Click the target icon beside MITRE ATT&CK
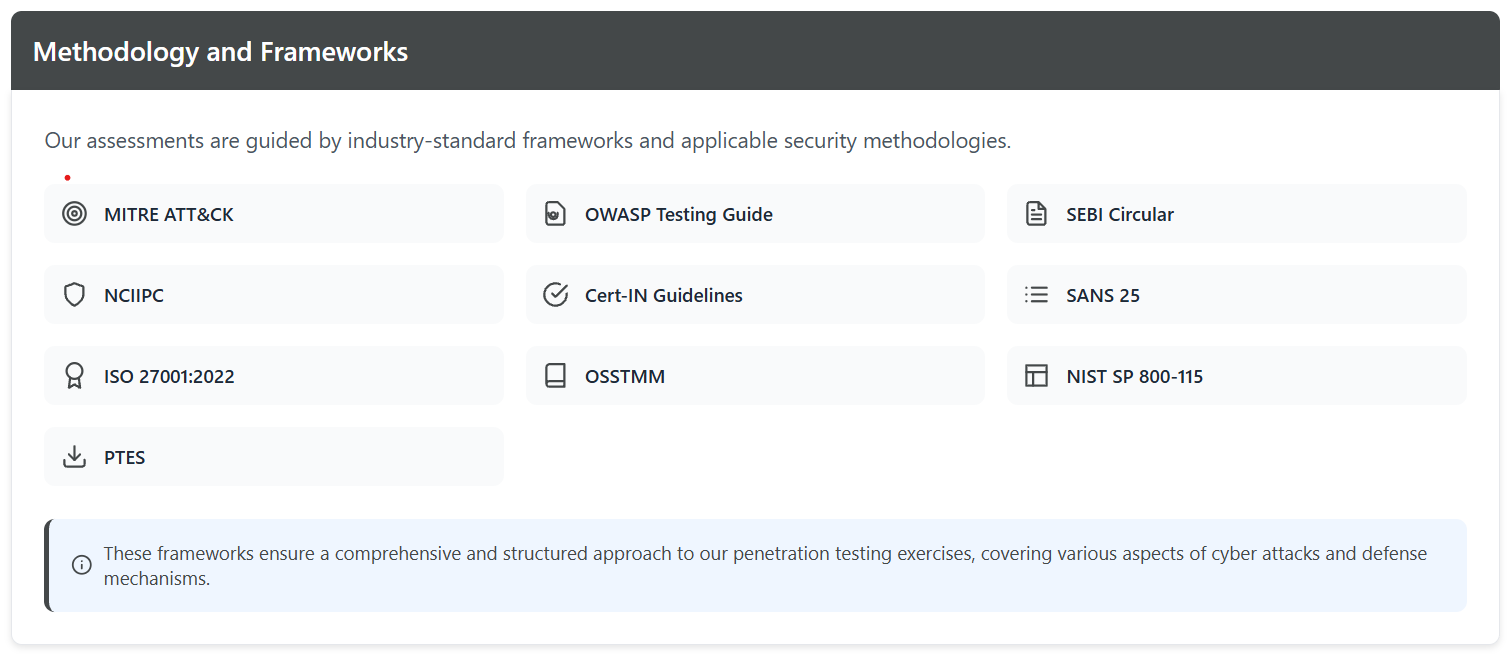 74,214
